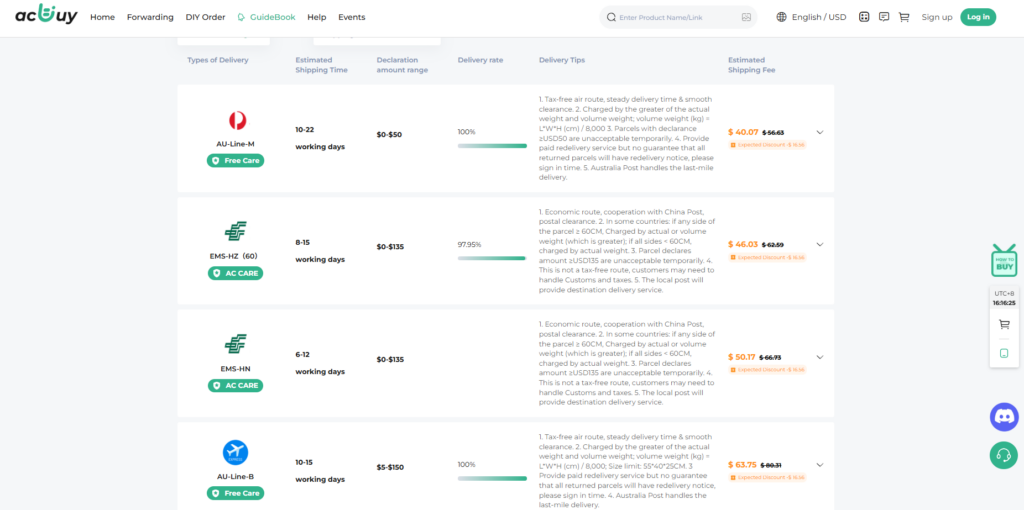Click the acbuy logo

pyautogui.click(x=46, y=16)
